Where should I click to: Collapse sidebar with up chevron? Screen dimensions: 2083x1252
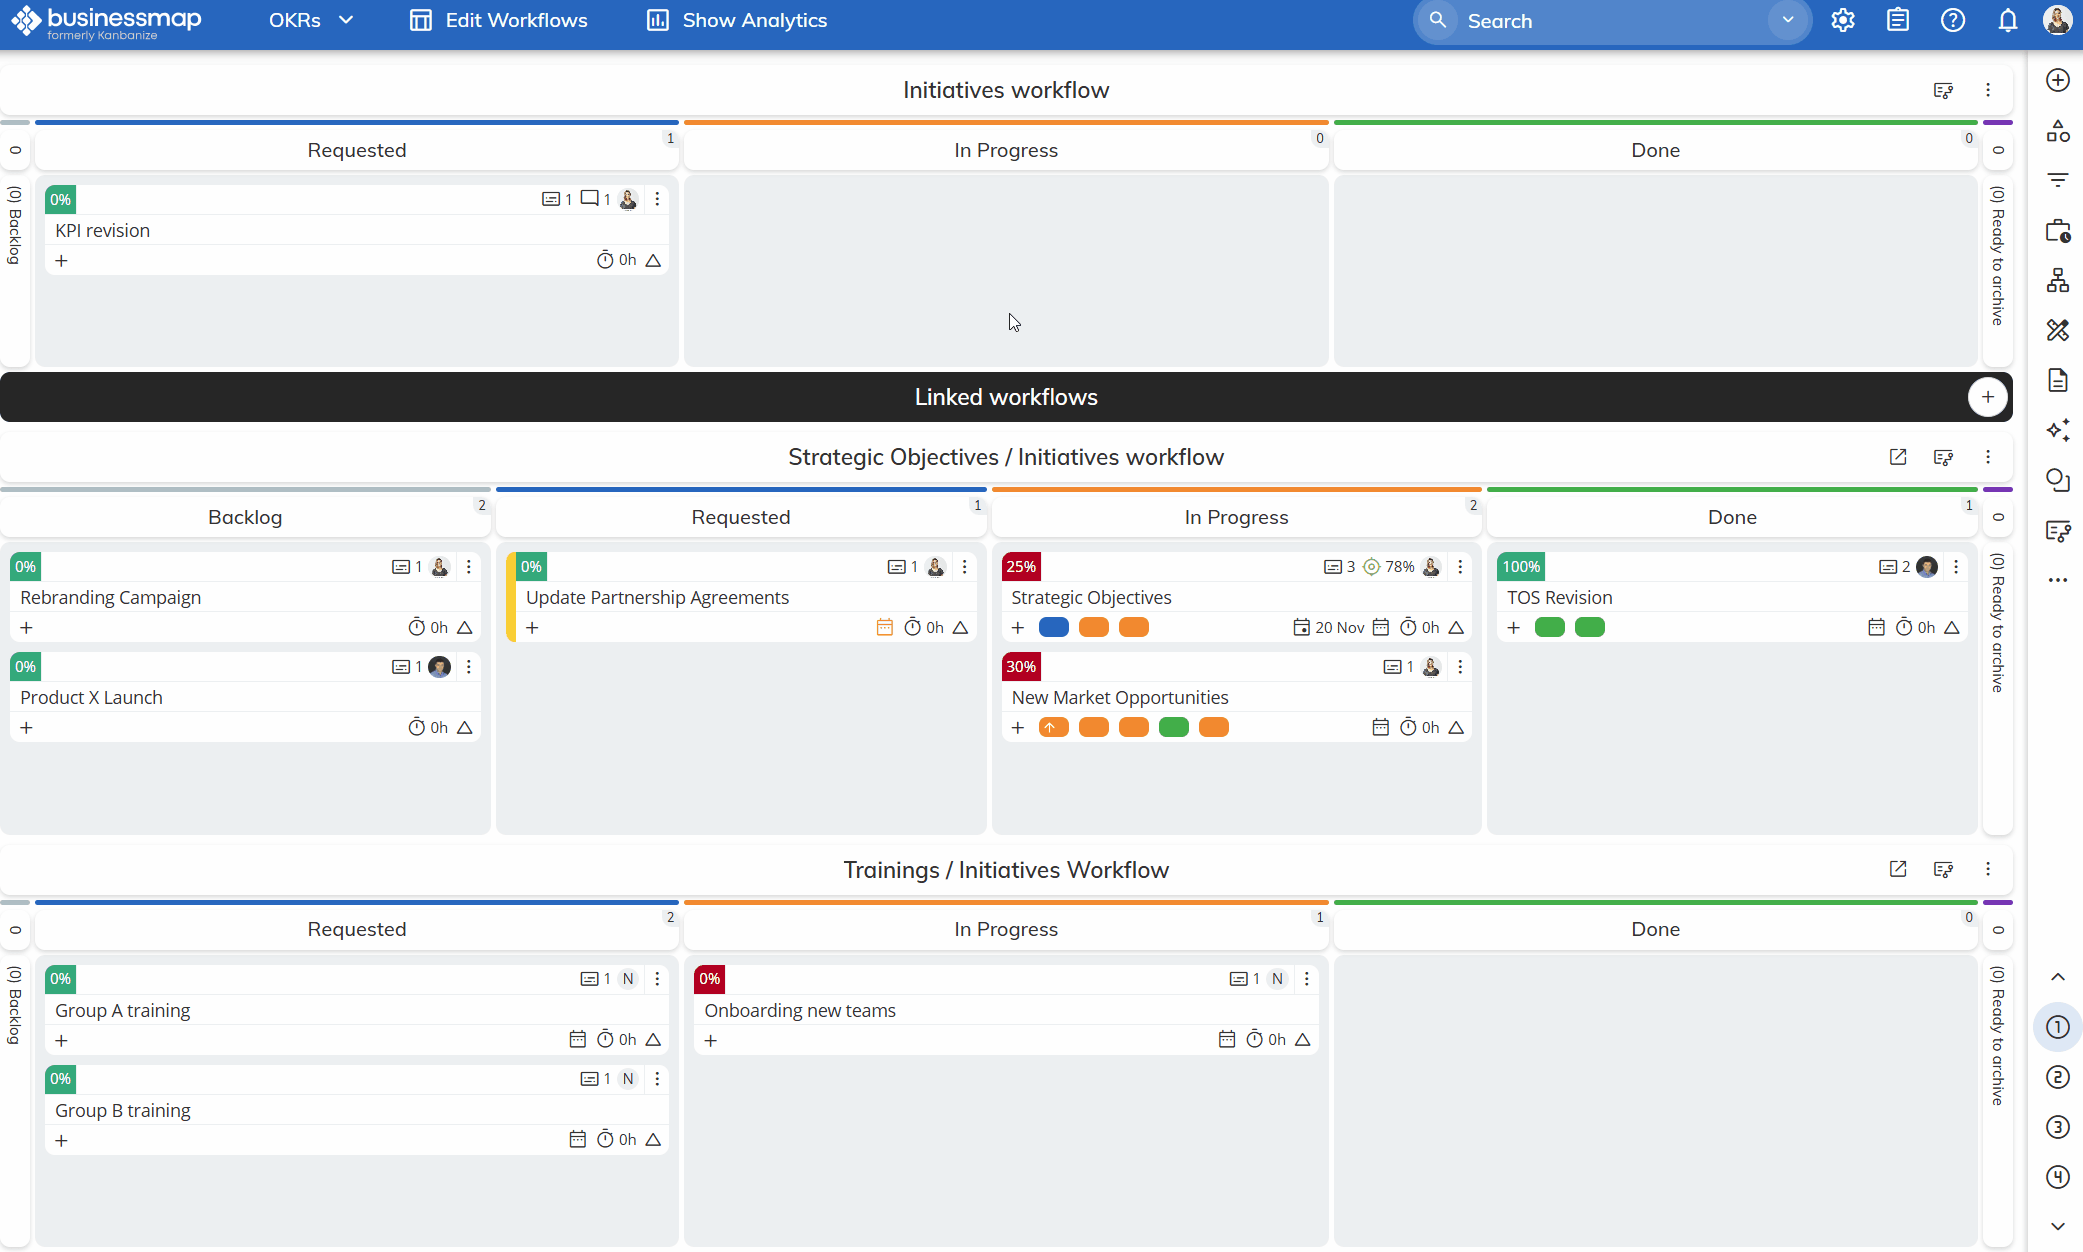click(x=2057, y=977)
